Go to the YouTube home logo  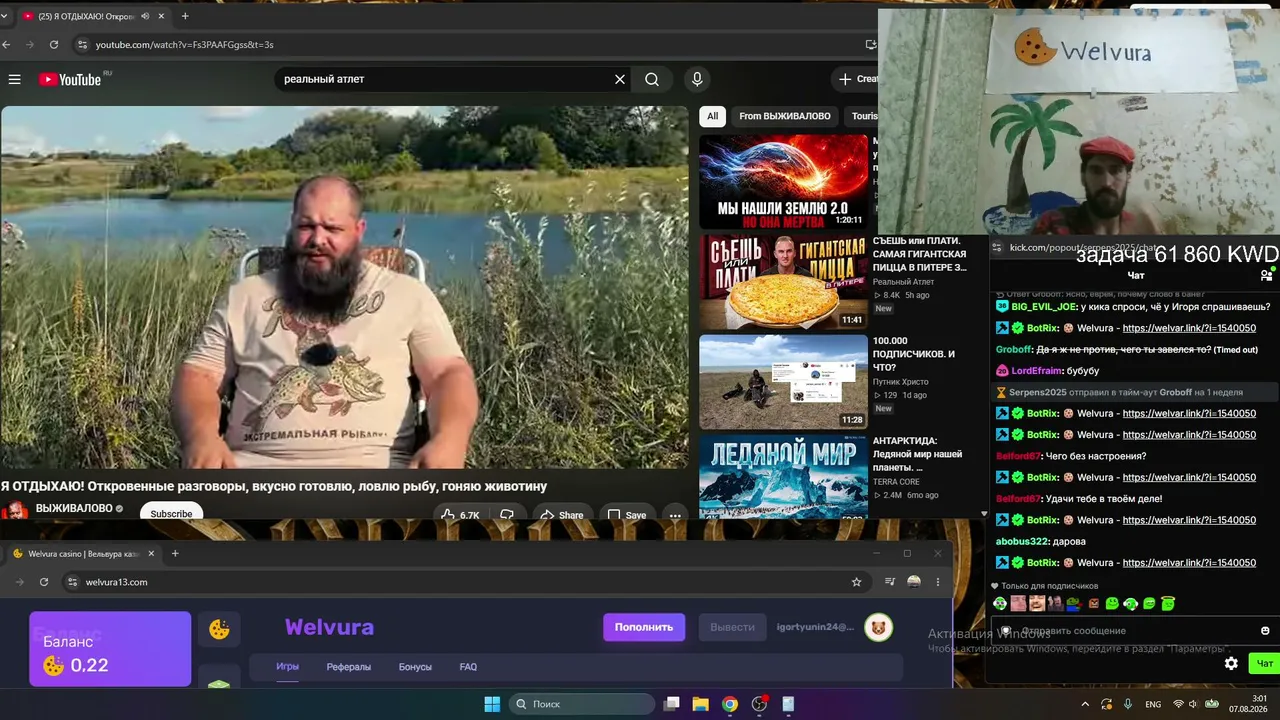point(70,79)
